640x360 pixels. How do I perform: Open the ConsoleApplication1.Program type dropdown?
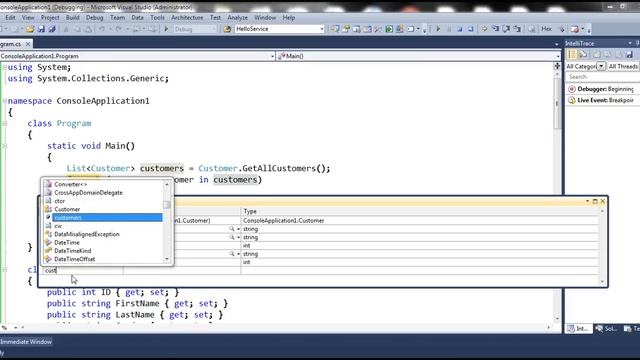click(x=272, y=56)
